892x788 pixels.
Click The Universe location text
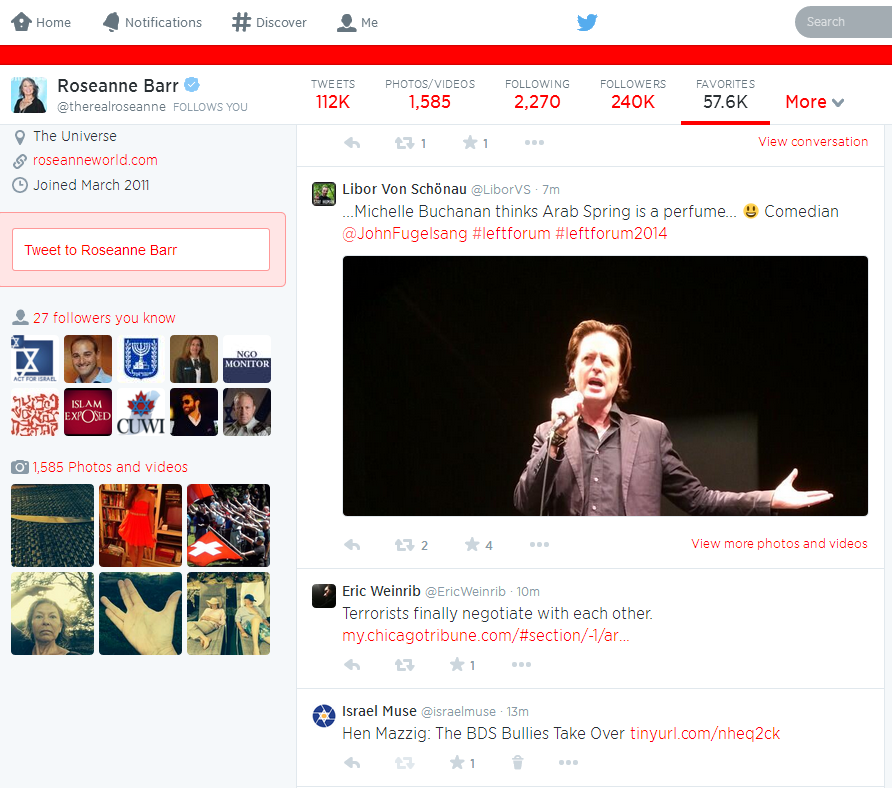coord(75,137)
